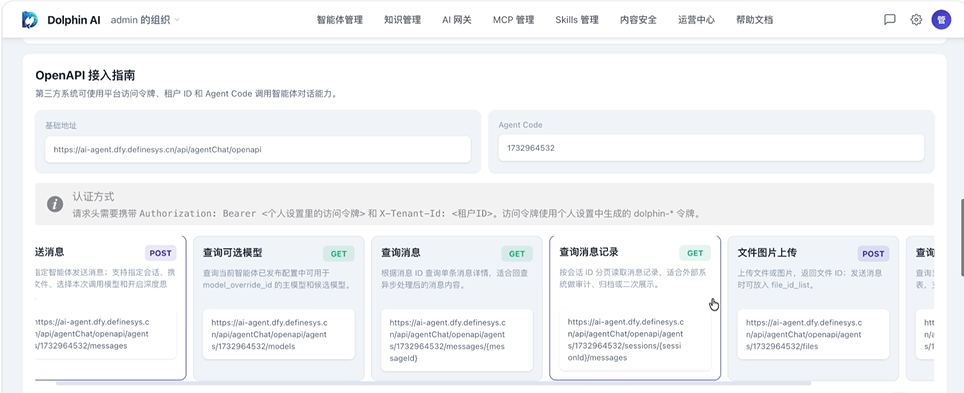Click the Dolphin AI logo icon

(30, 20)
